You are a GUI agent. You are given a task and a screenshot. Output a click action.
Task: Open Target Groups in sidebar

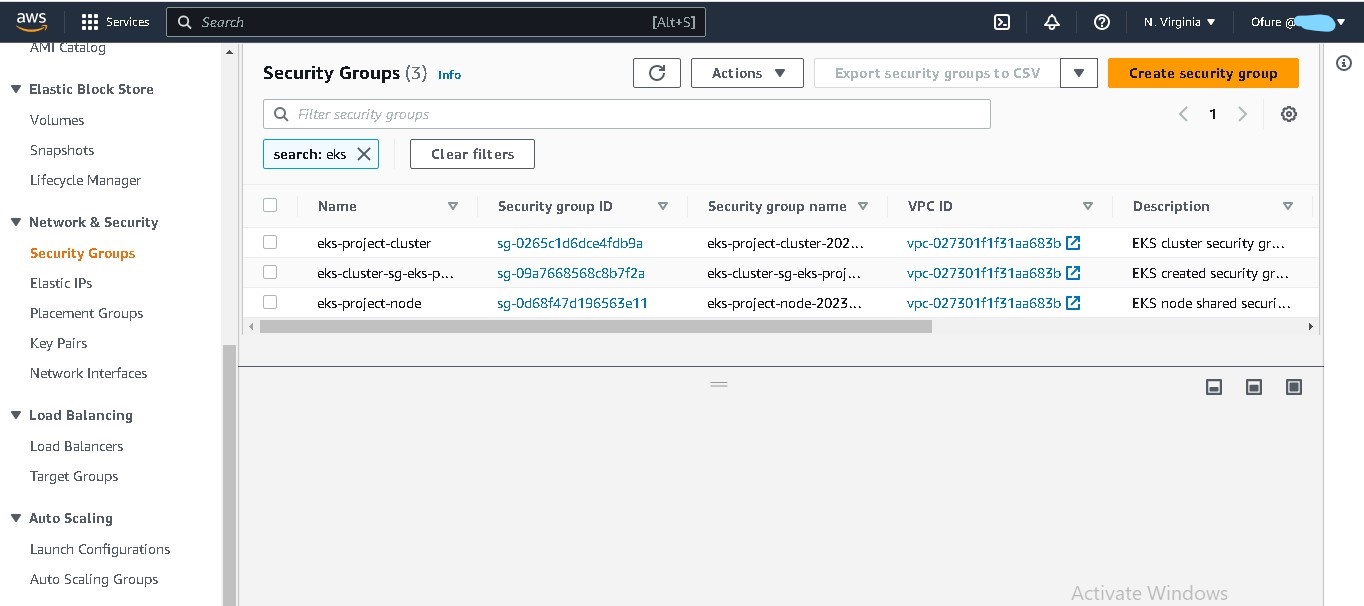tap(74, 476)
